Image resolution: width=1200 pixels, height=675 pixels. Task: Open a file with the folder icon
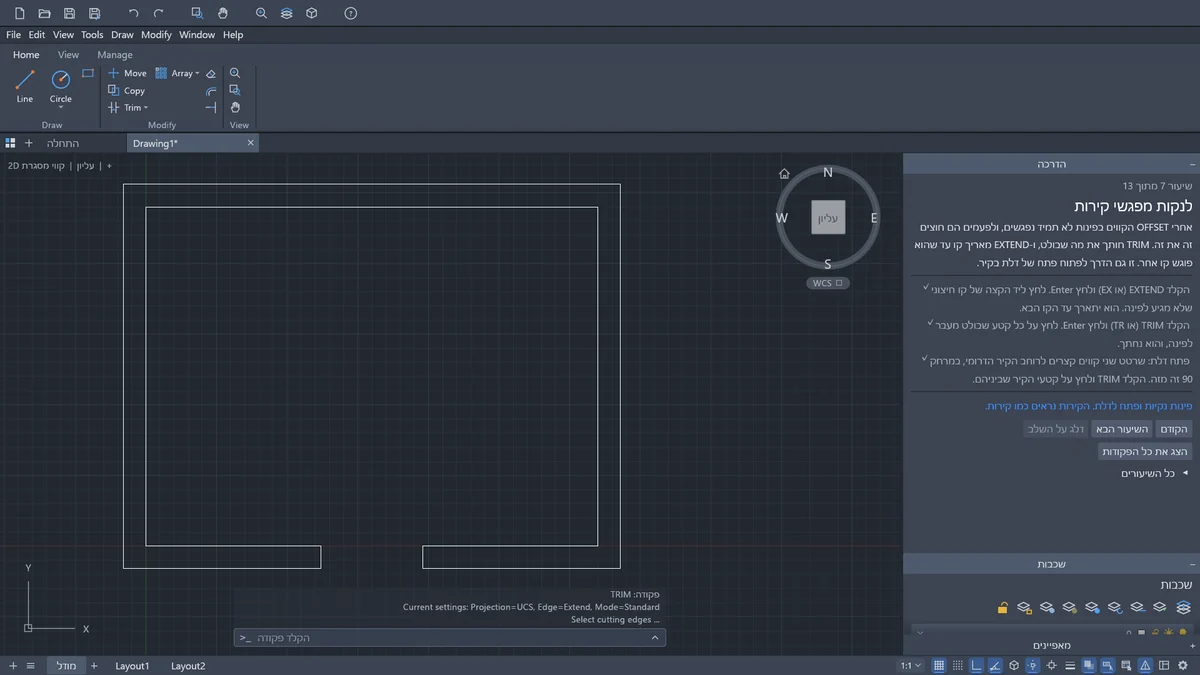[44, 14]
